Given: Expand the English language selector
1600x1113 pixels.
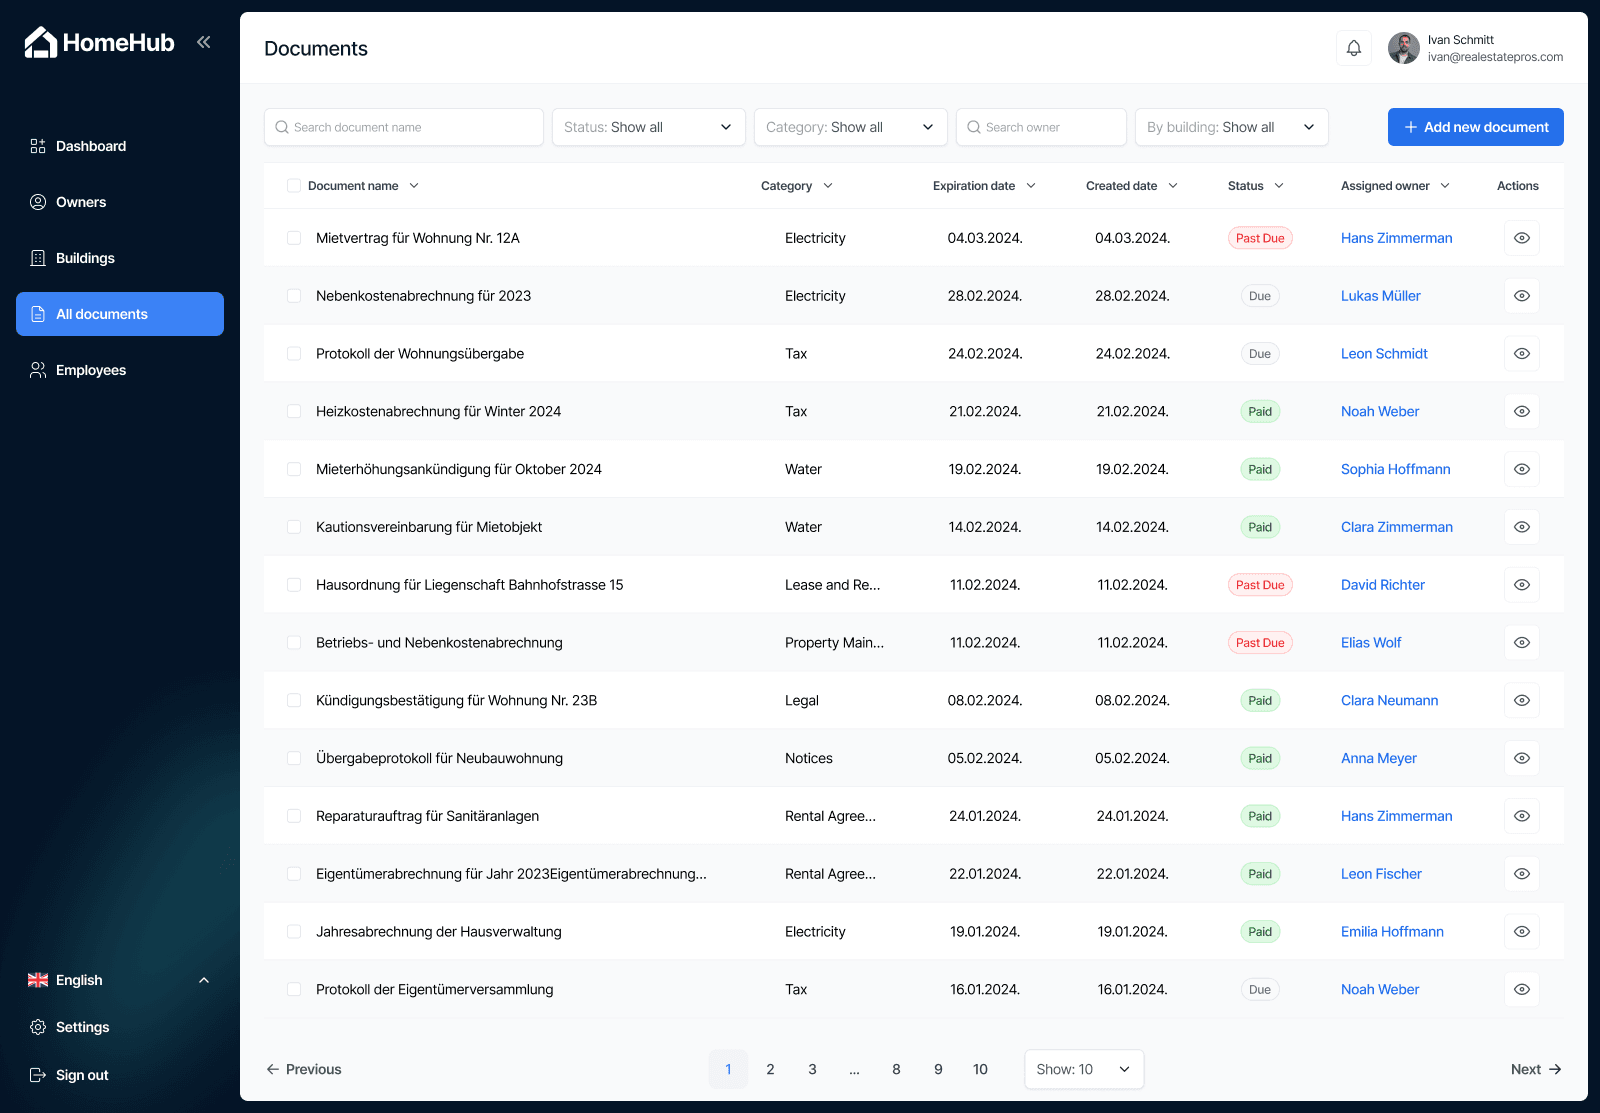Looking at the screenshot, I should point(120,980).
